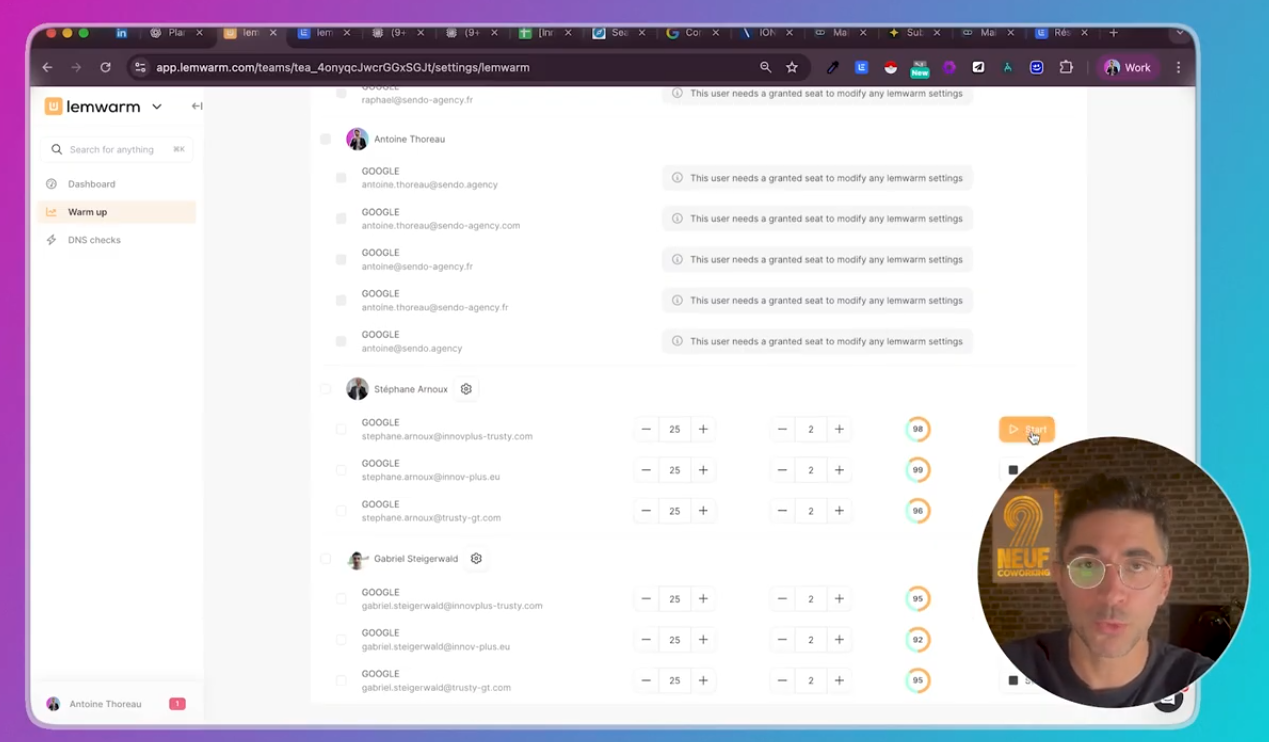Tick the checkbox for stephane.arnoux@innov-plus.eu

[341, 470]
